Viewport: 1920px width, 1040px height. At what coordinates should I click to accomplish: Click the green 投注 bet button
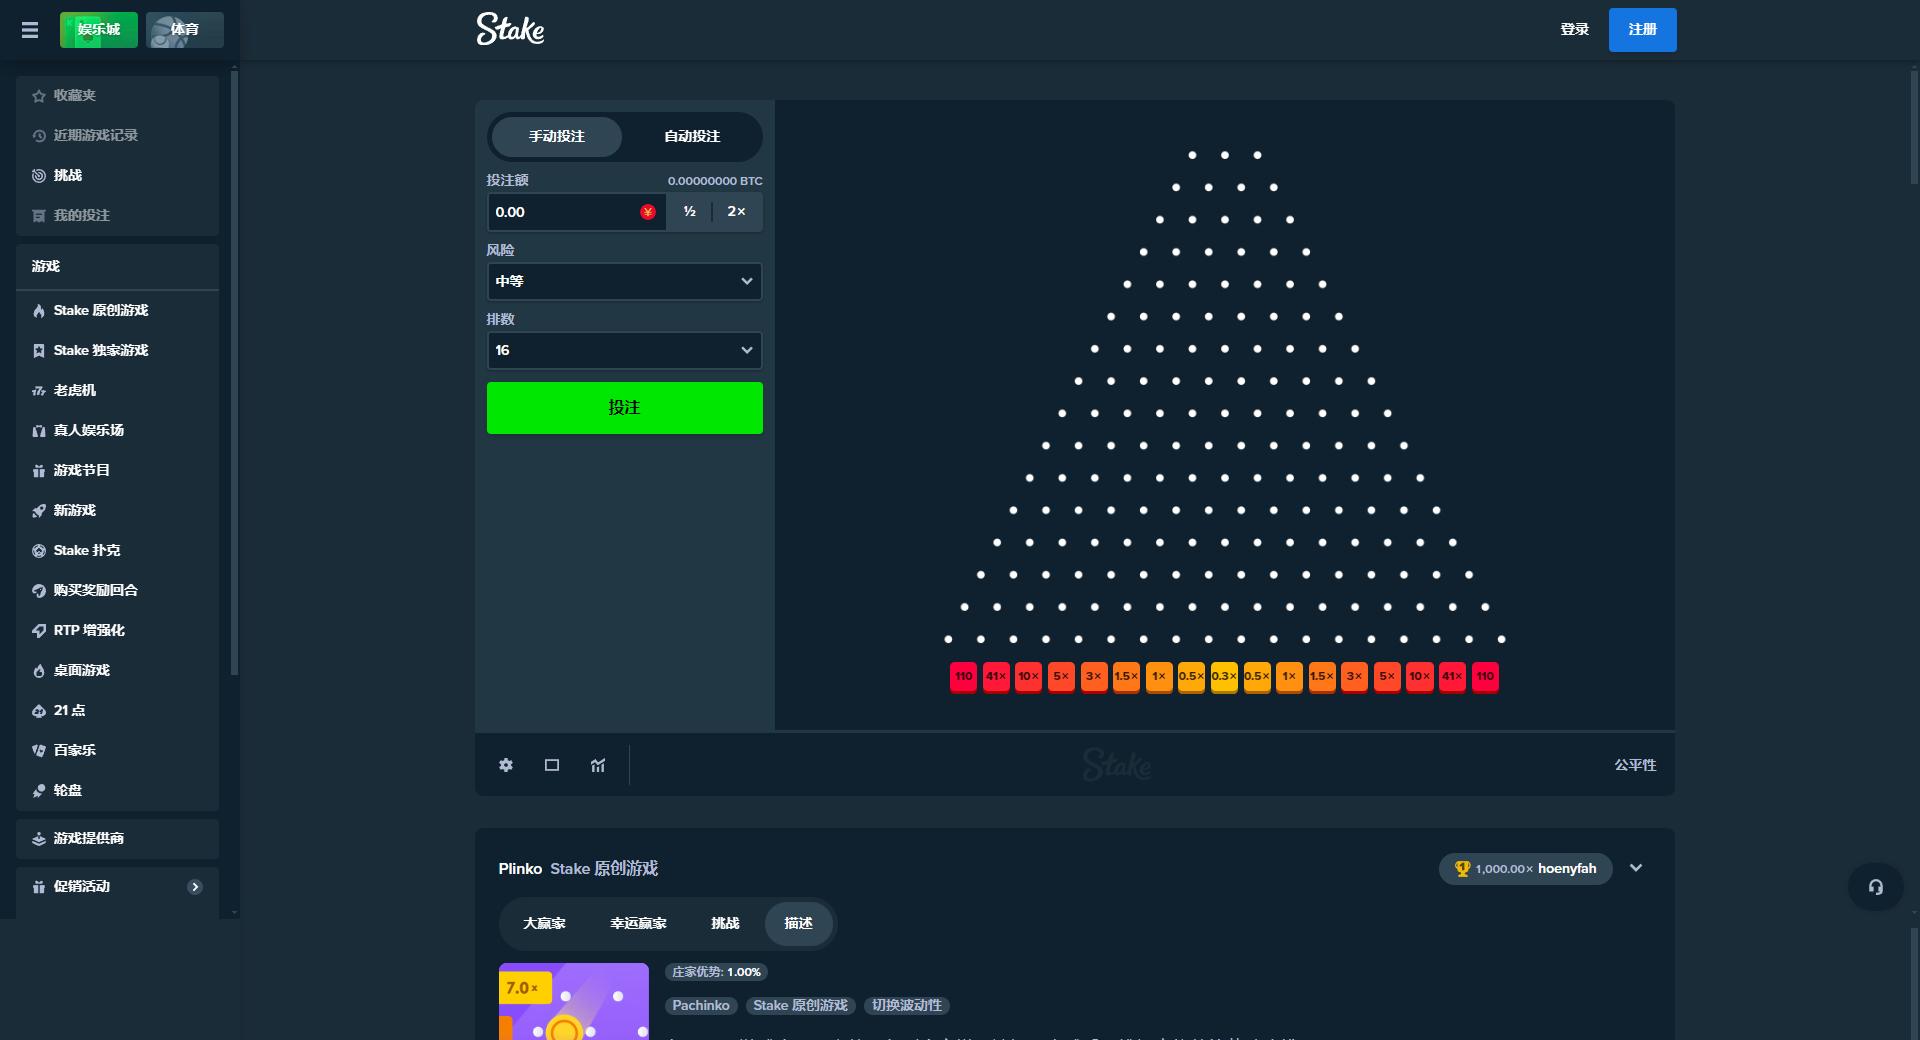(624, 408)
